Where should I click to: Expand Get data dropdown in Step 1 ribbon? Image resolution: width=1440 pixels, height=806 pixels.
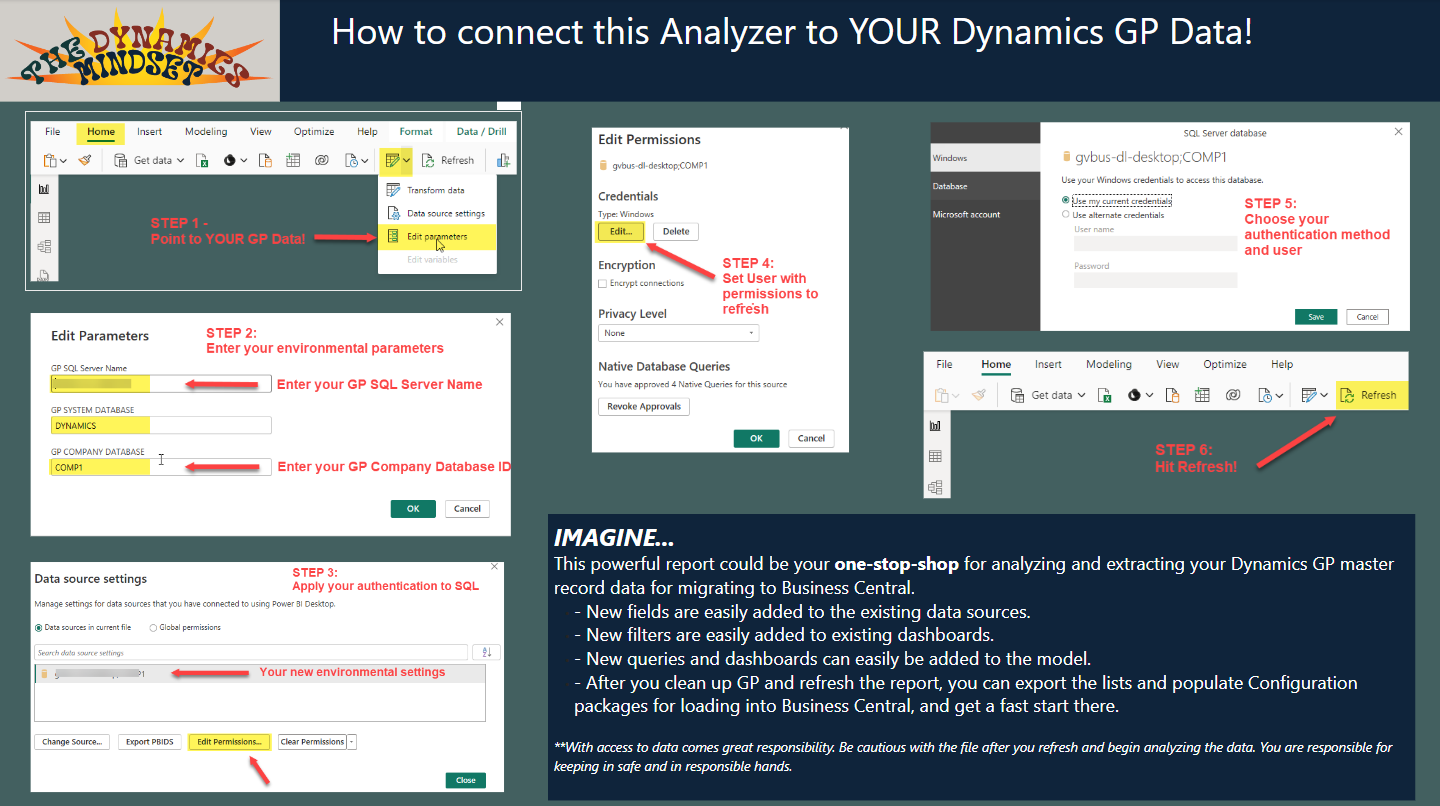tap(180, 160)
